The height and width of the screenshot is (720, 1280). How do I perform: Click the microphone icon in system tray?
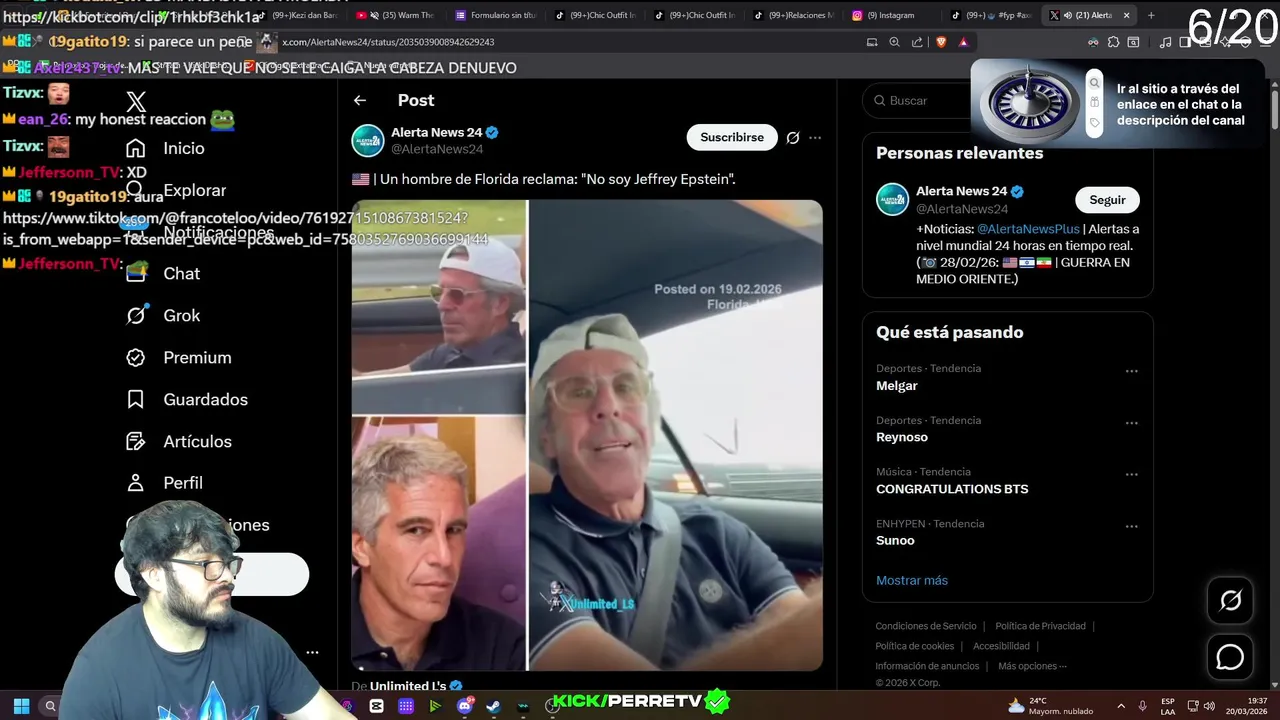point(1142,706)
